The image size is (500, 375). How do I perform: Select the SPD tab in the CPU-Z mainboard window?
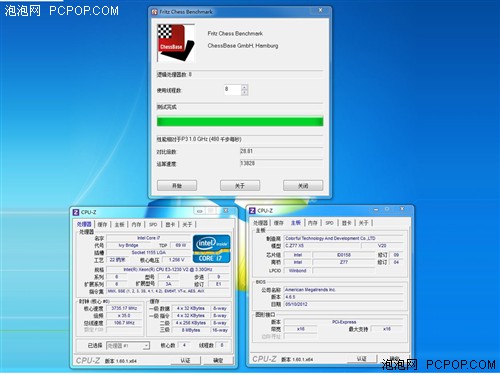click(x=329, y=223)
